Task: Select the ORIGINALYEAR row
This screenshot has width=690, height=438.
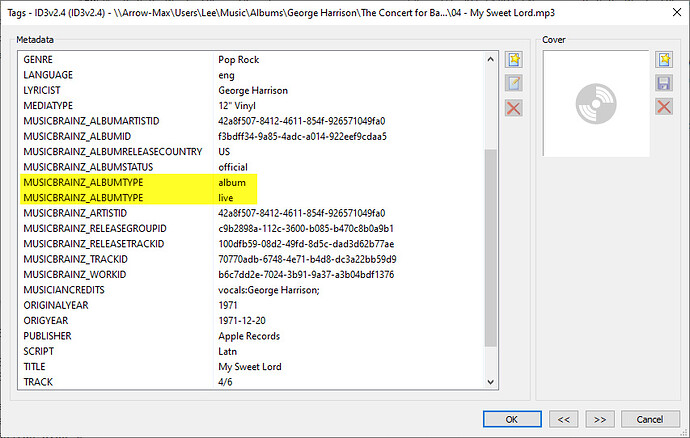Action: pyautogui.click(x=251, y=305)
